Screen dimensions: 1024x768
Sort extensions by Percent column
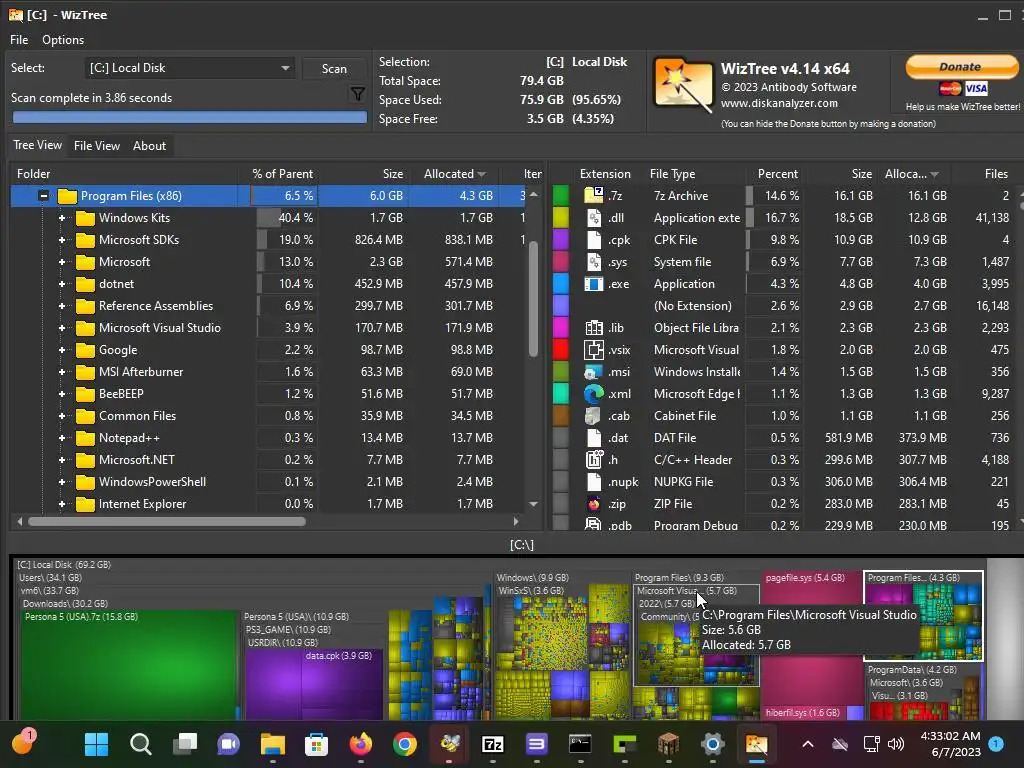[777, 174]
